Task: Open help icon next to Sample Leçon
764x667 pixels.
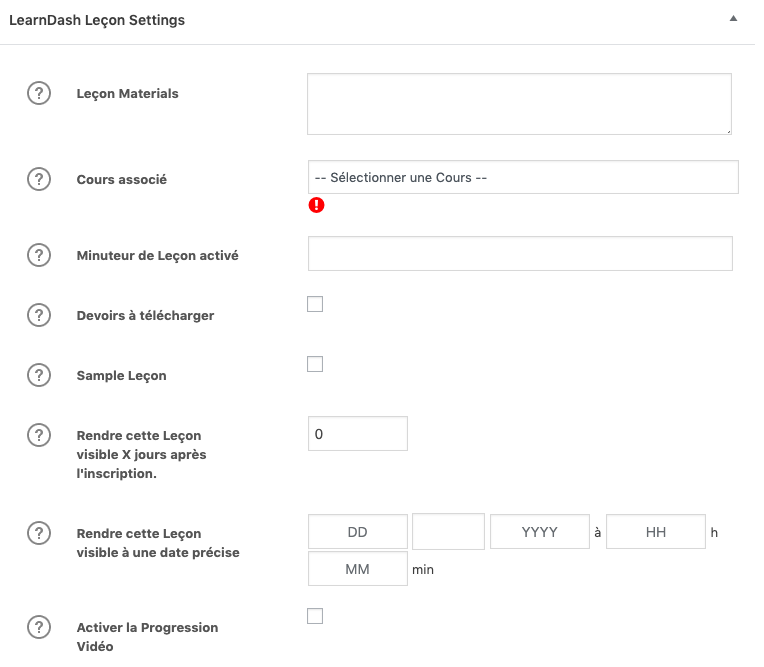Action: 39,375
